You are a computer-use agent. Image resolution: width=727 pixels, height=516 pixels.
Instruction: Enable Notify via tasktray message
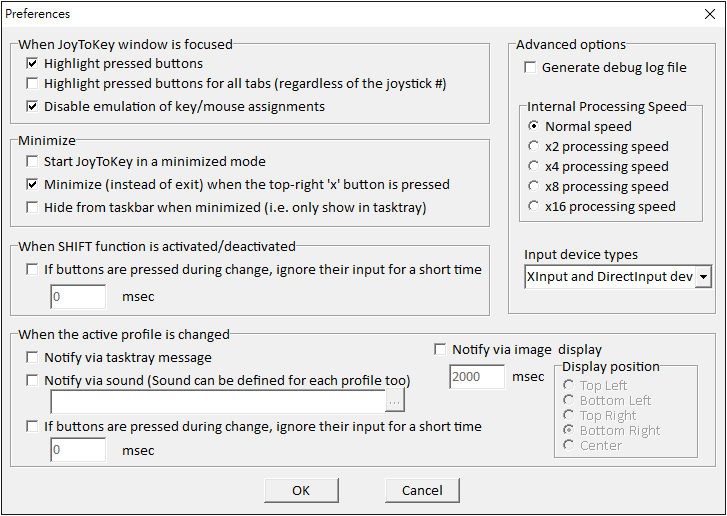coord(34,358)
